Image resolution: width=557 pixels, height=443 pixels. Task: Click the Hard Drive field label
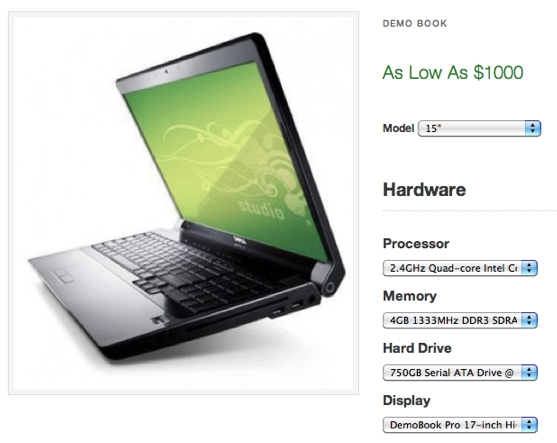point(417,348)
